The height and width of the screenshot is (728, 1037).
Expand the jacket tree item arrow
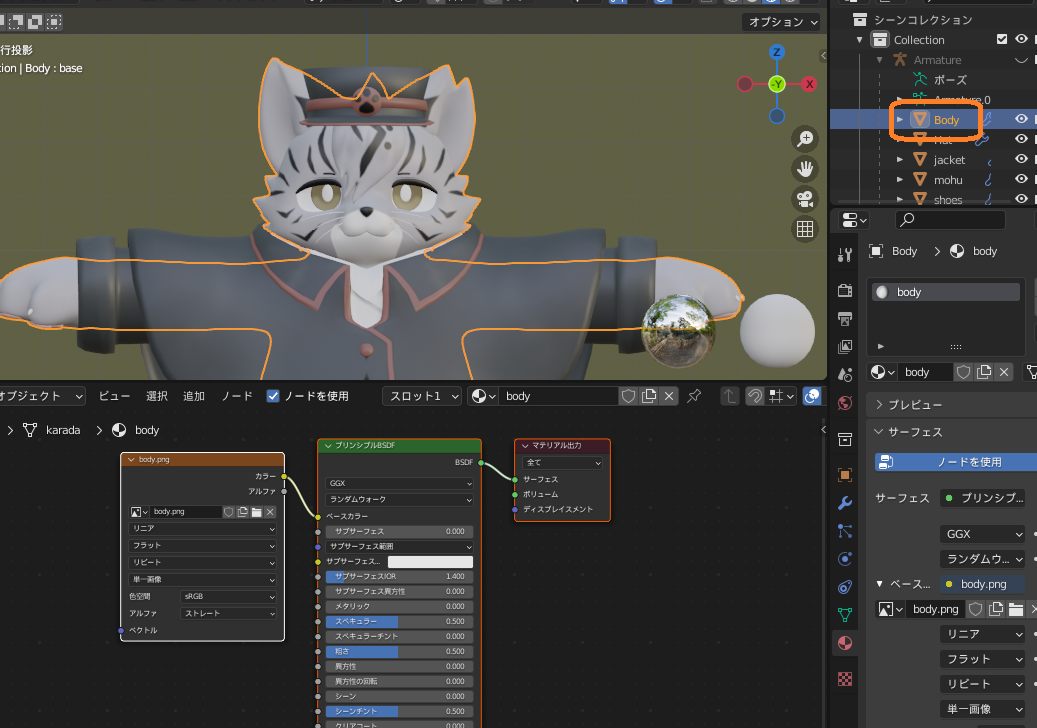[x=899, y=159]
